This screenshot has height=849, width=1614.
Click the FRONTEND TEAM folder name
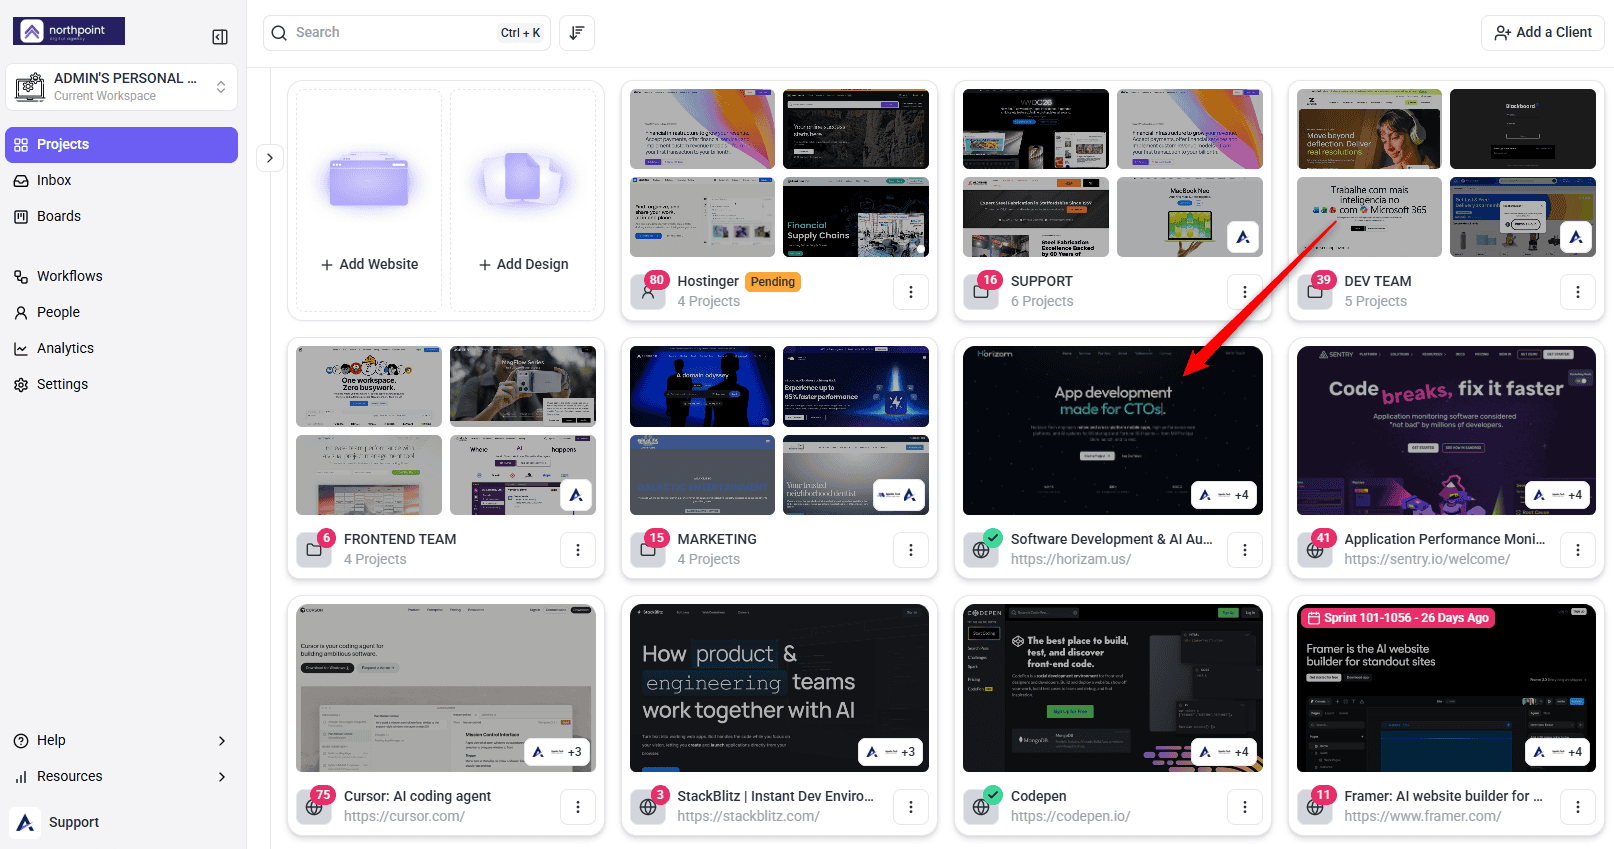[400, 540]
